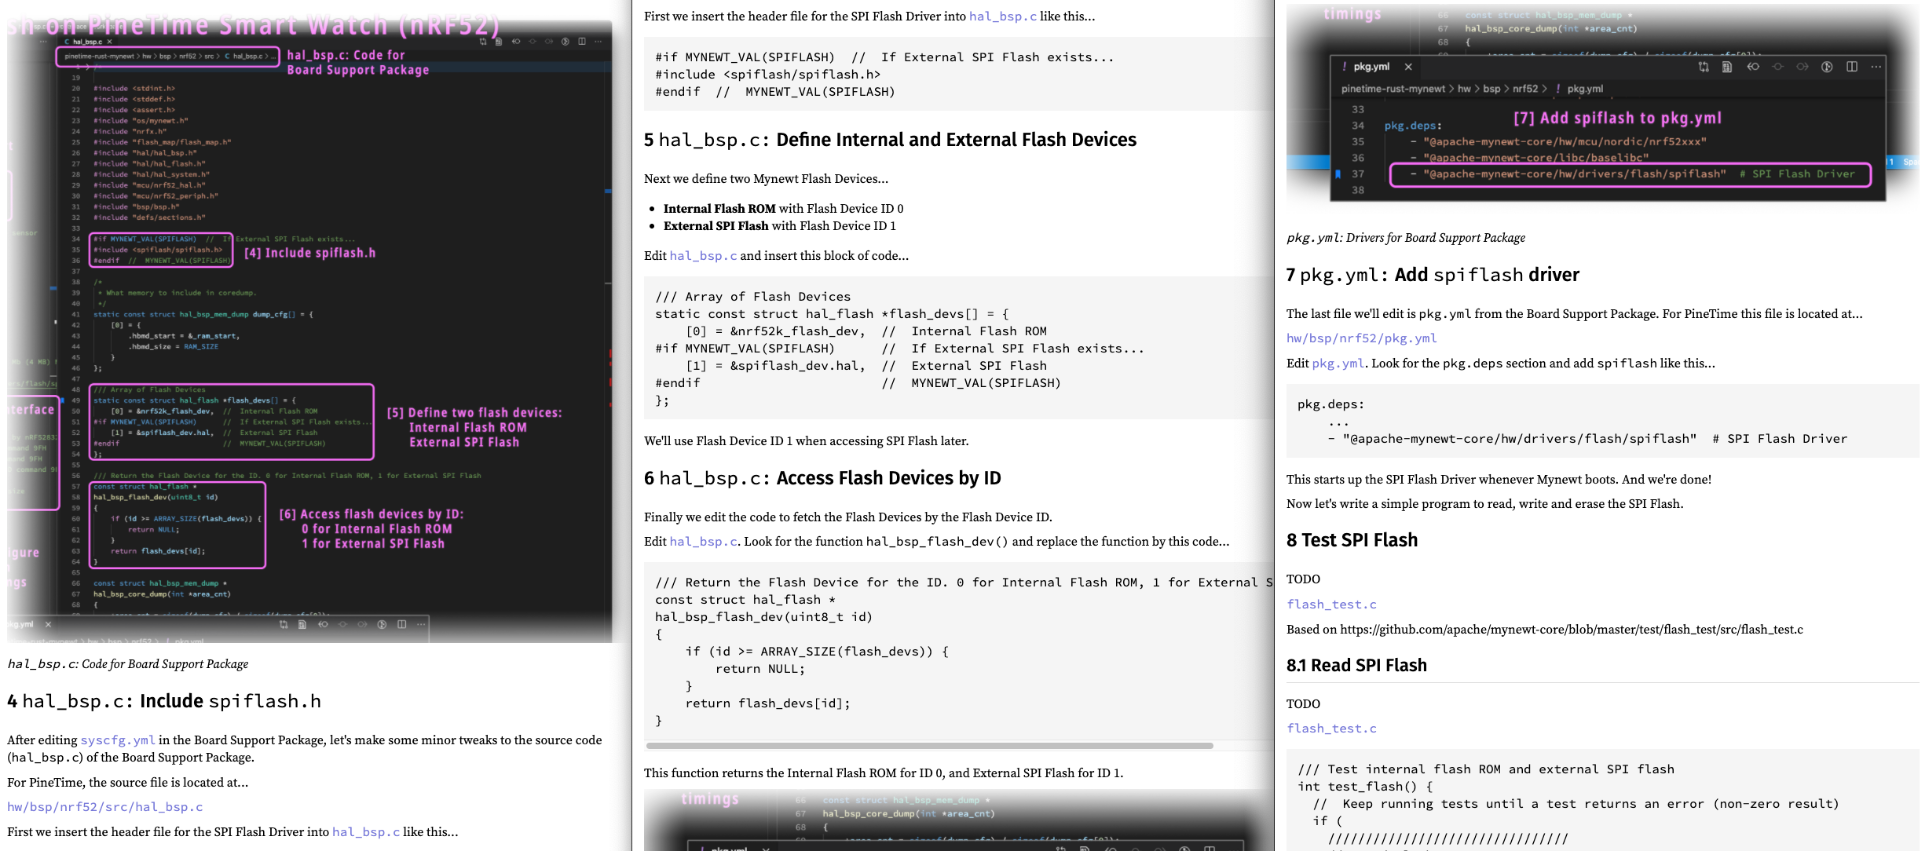Click Split Editor icon in hal_bsp.c editor
This screenshot has height=851, width=1925.
(x=583, y=42)
